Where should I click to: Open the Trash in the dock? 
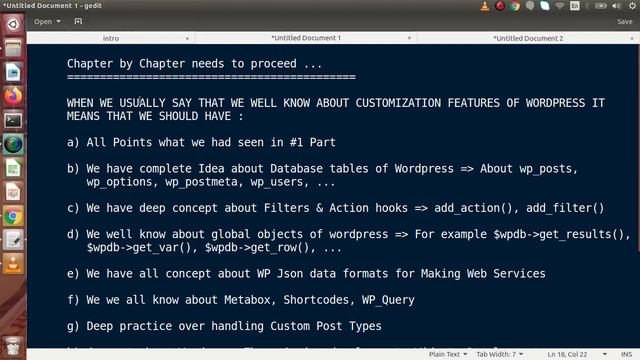pos(13,346)
